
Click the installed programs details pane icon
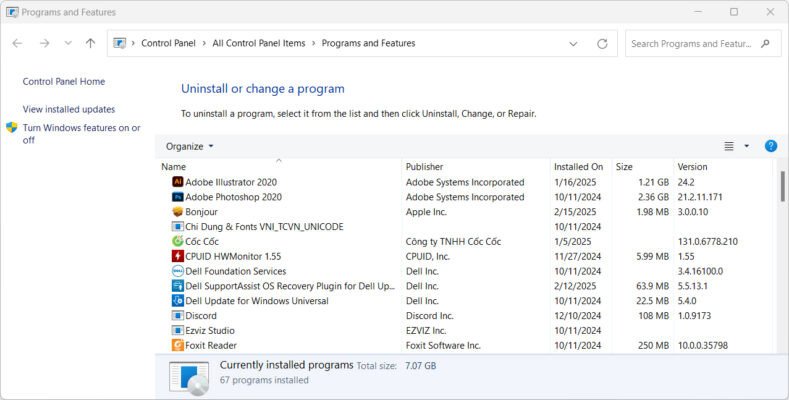pos(189,377)
